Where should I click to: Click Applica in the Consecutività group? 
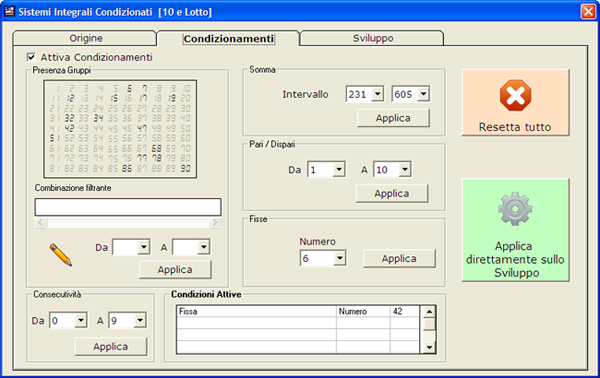pyautogui.click(x=111, y=346)
